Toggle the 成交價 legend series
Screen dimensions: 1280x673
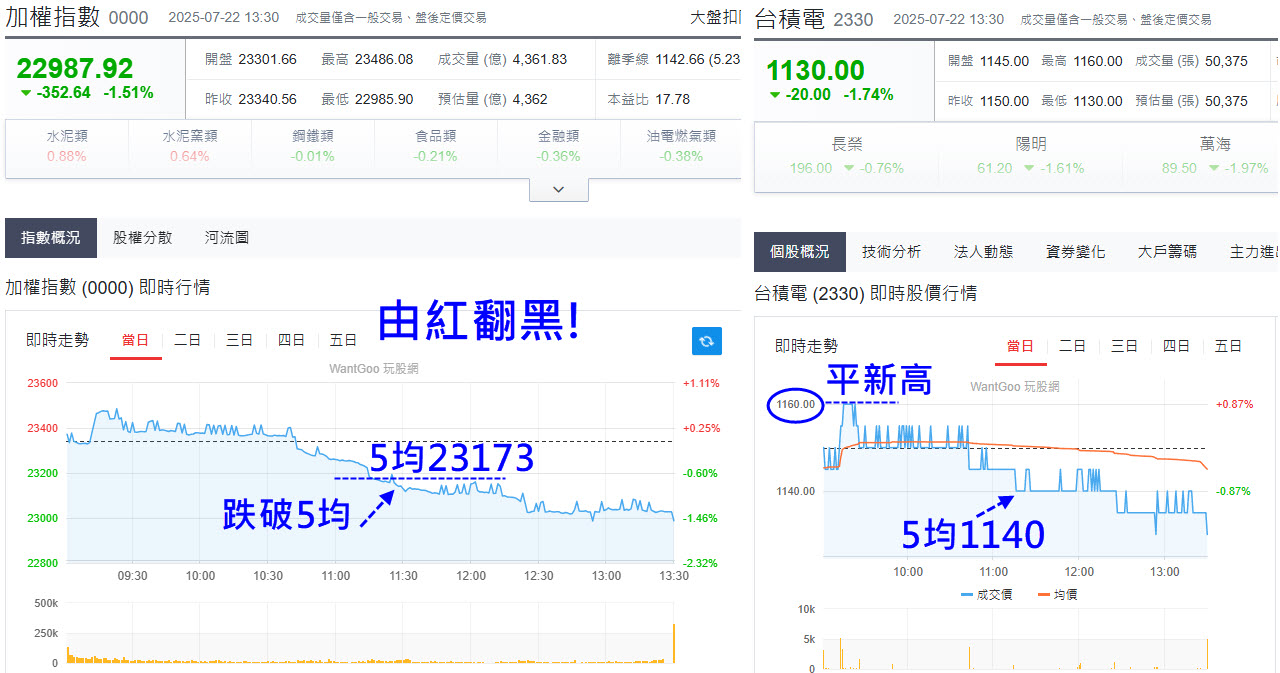tap(986, 595)
